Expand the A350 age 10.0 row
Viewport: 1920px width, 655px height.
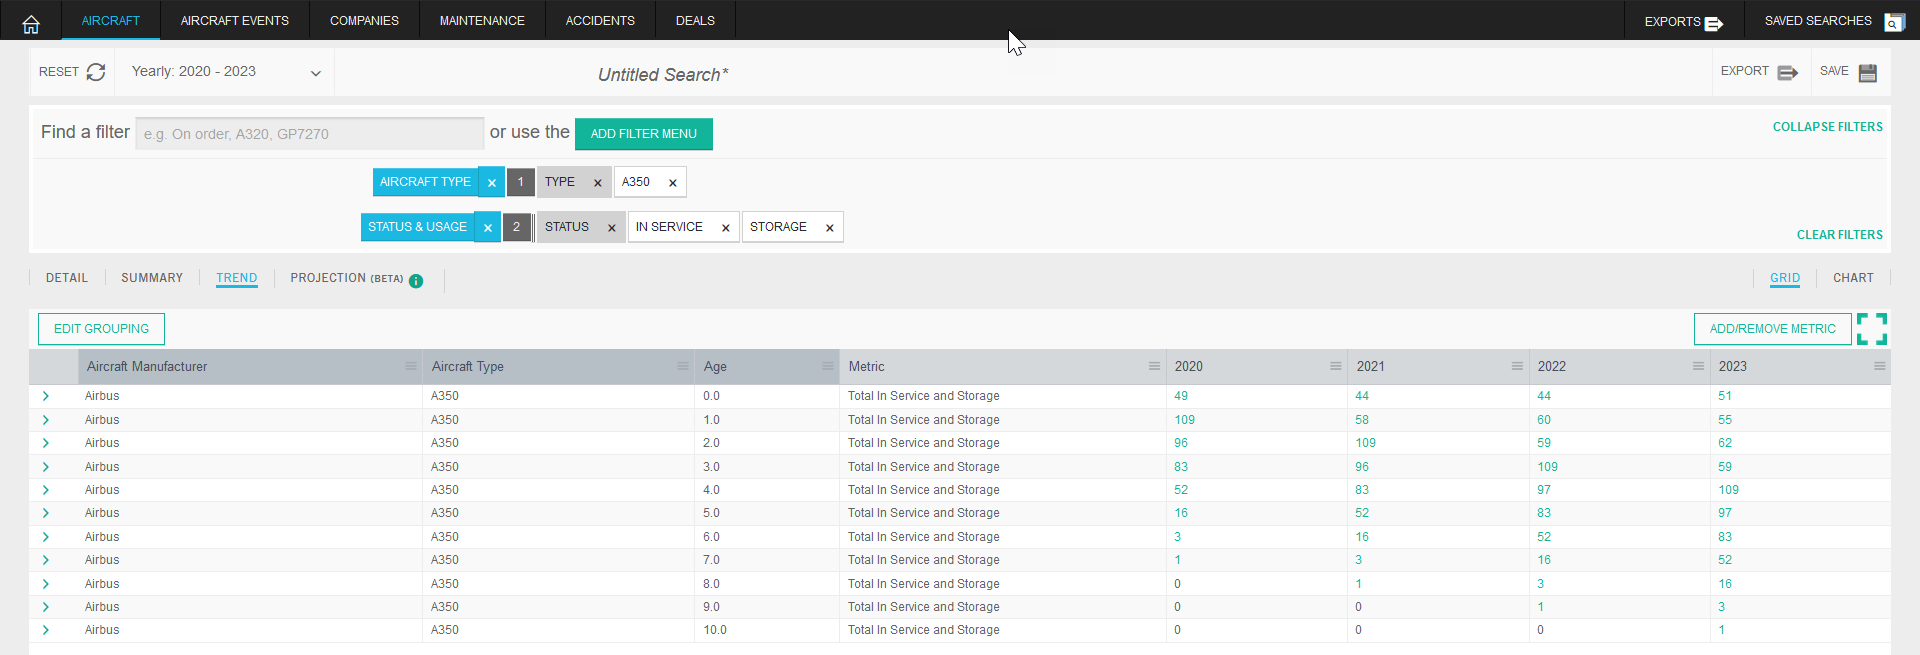(46, 630)
